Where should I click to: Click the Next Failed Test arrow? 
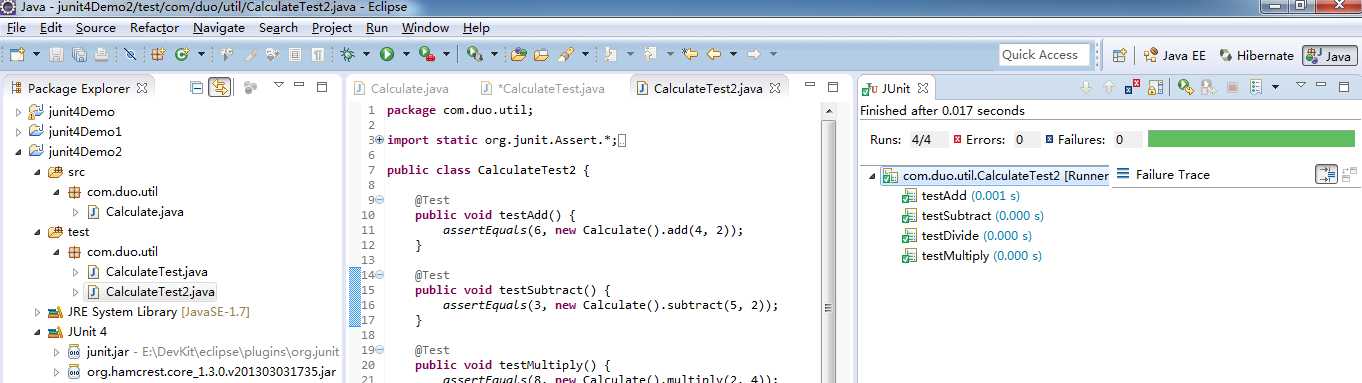pyautogui.click(x=1087, y=88)
